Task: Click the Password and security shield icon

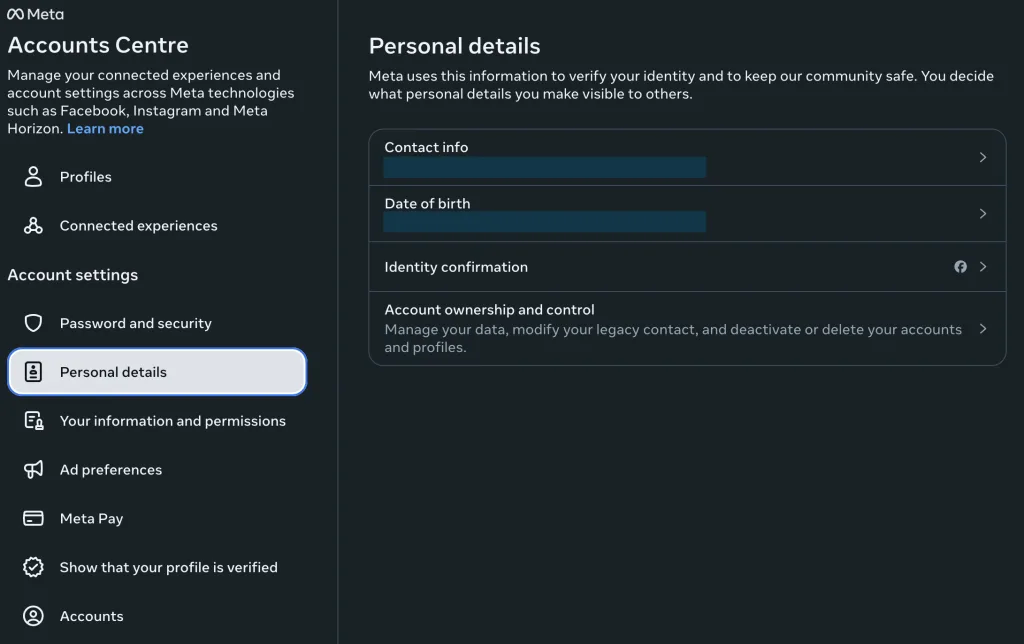Action: (34, 323)
